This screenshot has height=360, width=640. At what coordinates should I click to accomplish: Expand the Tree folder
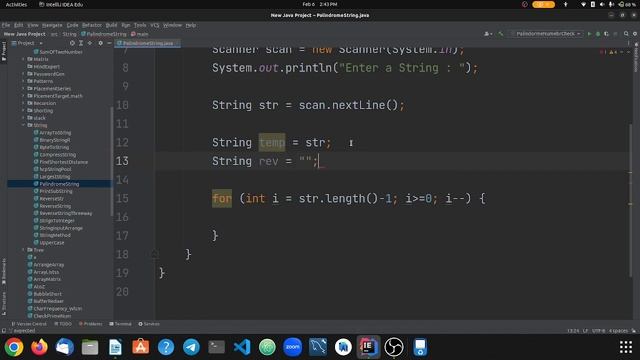click(23, 250)
